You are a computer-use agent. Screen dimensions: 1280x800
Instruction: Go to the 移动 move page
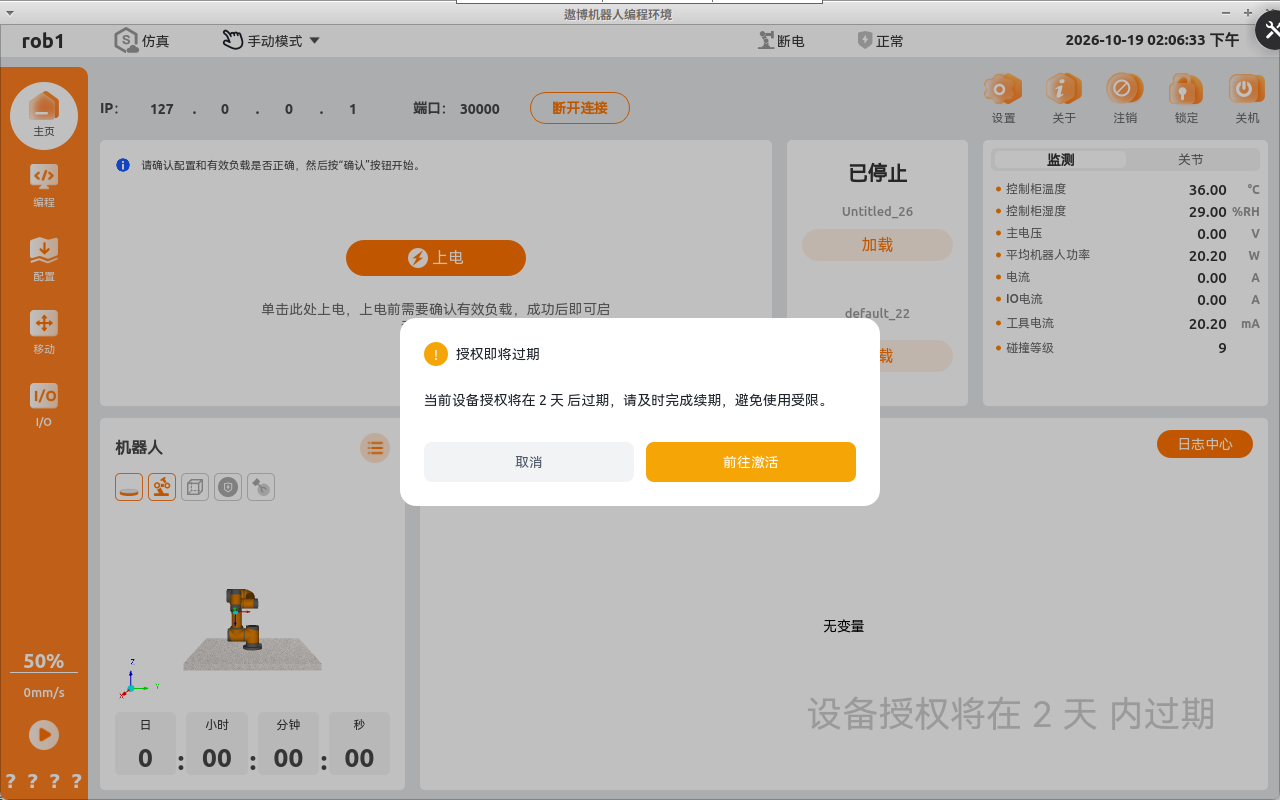click(43, 332)
